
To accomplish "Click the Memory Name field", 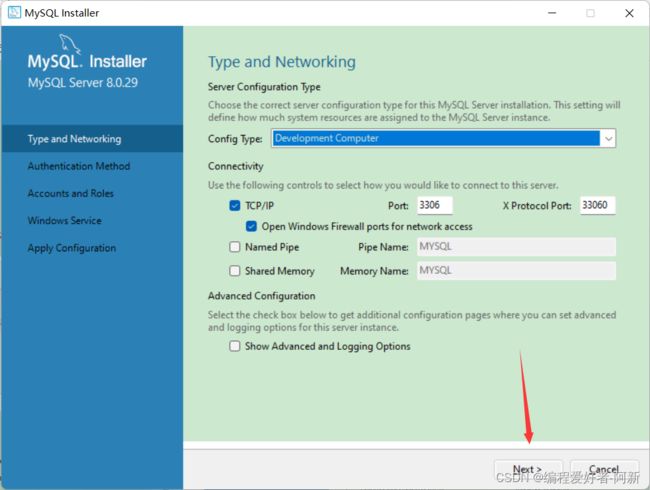I will (x=516, y=271).
